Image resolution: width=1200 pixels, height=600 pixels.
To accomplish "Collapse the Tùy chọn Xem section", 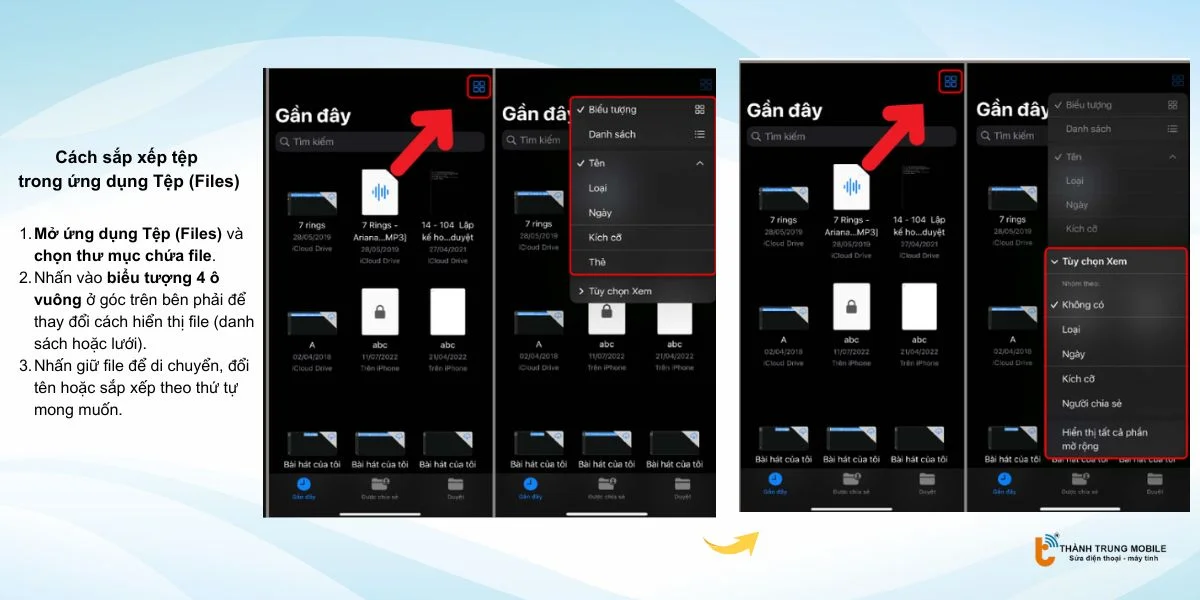I will click(x=1093, y=260).
